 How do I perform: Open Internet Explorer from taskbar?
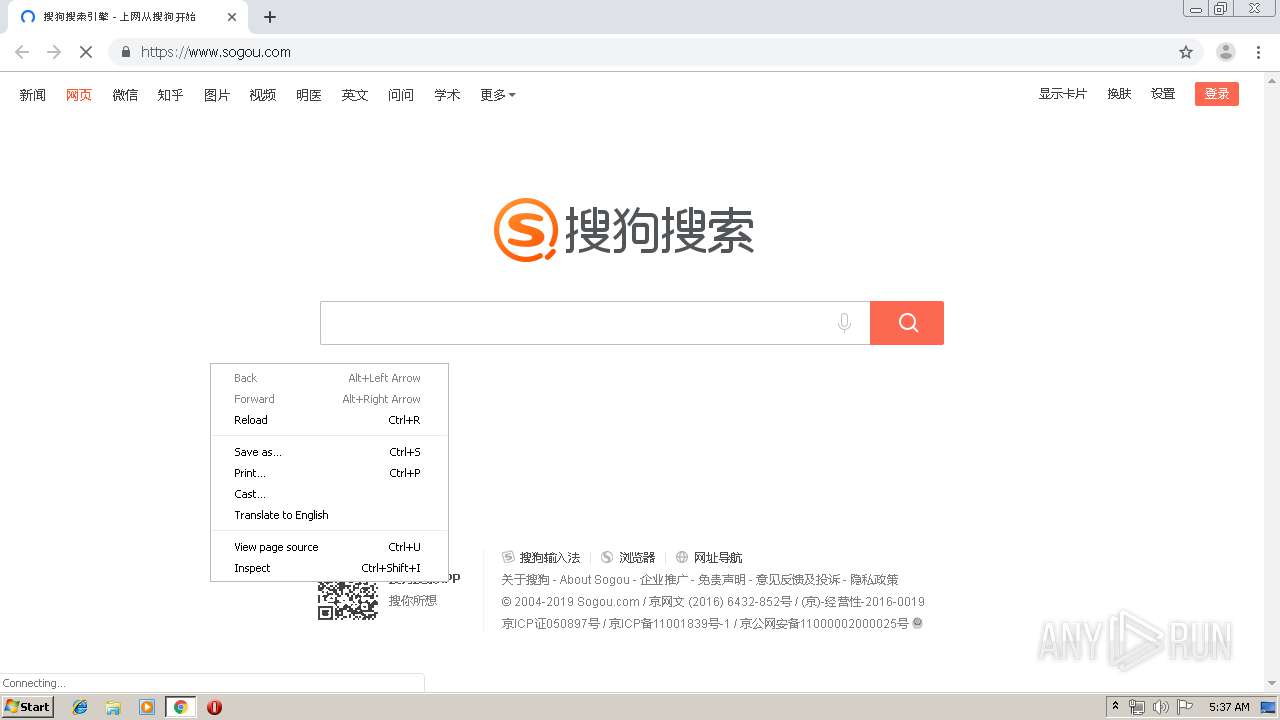tap(80, 707)
